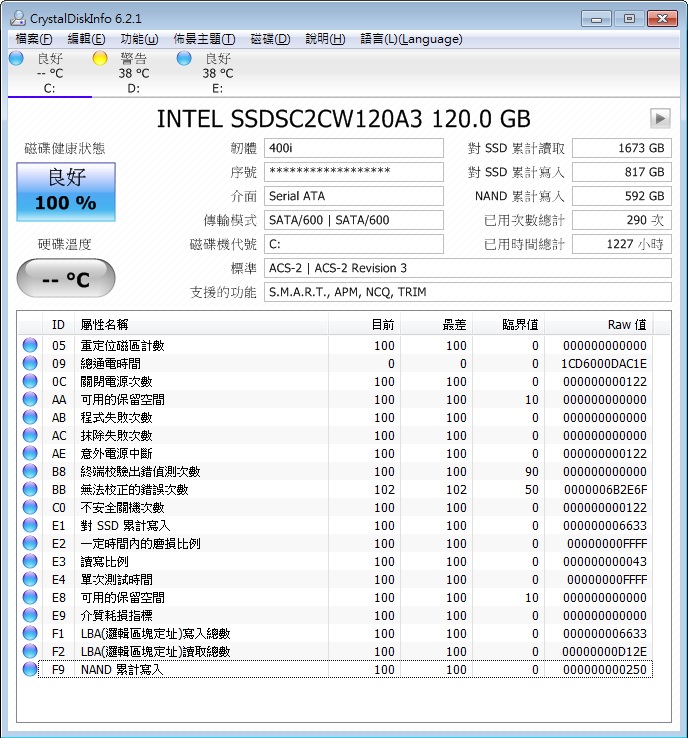Click the 1227 小時 power-on hours value

pyautogui.click(x=622, y=244)
